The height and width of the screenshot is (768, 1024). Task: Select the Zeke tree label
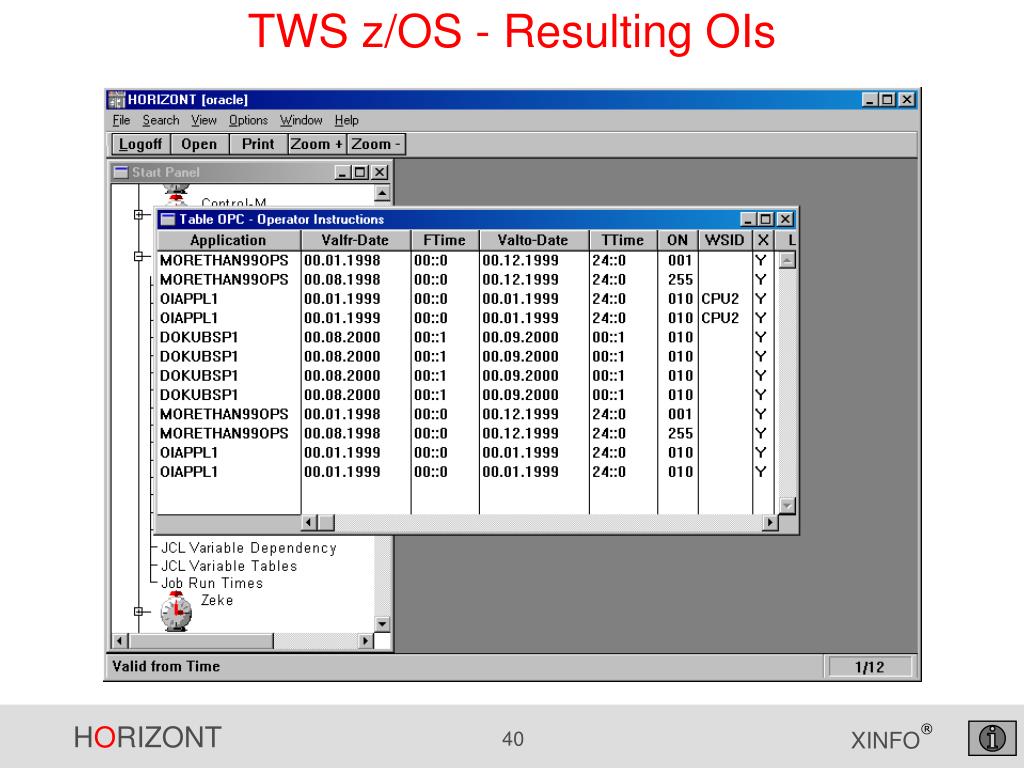coord(217,600)
